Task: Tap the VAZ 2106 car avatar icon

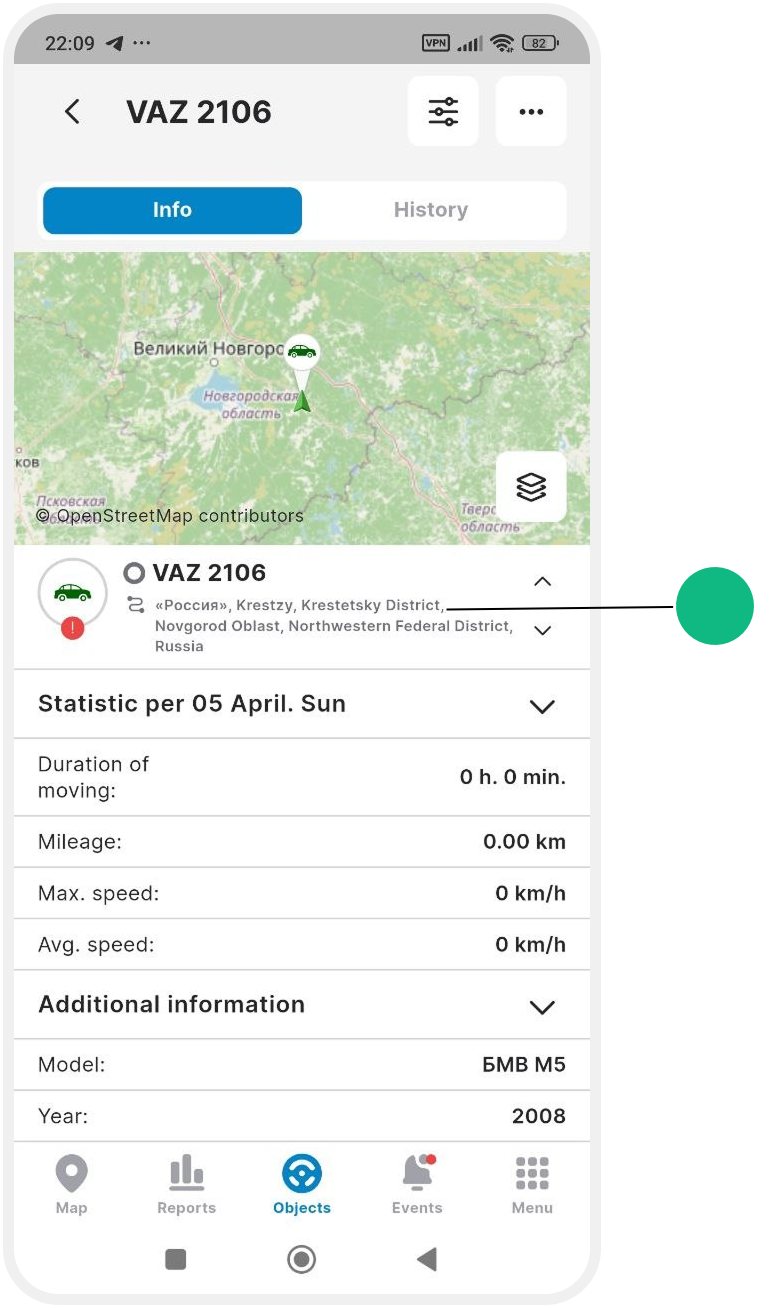Action: (x=72, y=592)
